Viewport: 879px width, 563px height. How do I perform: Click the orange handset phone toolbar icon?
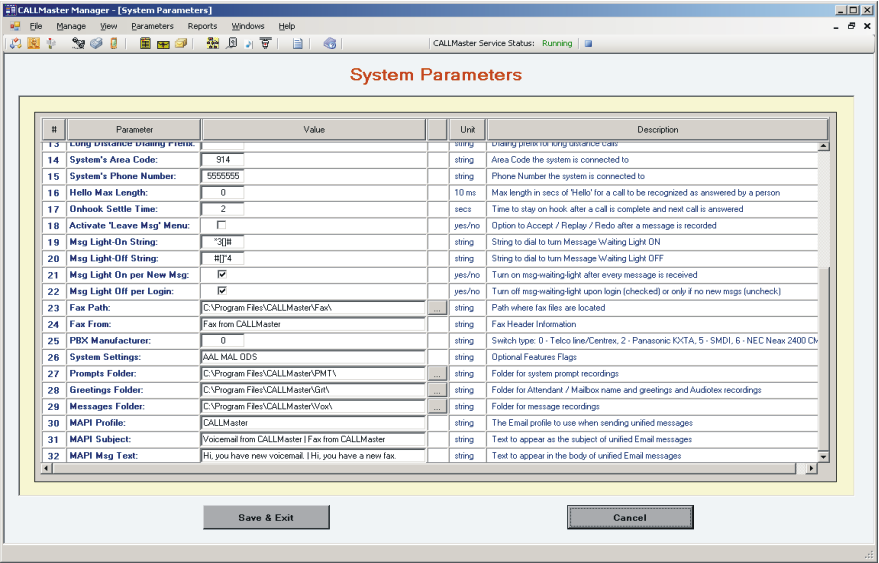click(114, 43)
